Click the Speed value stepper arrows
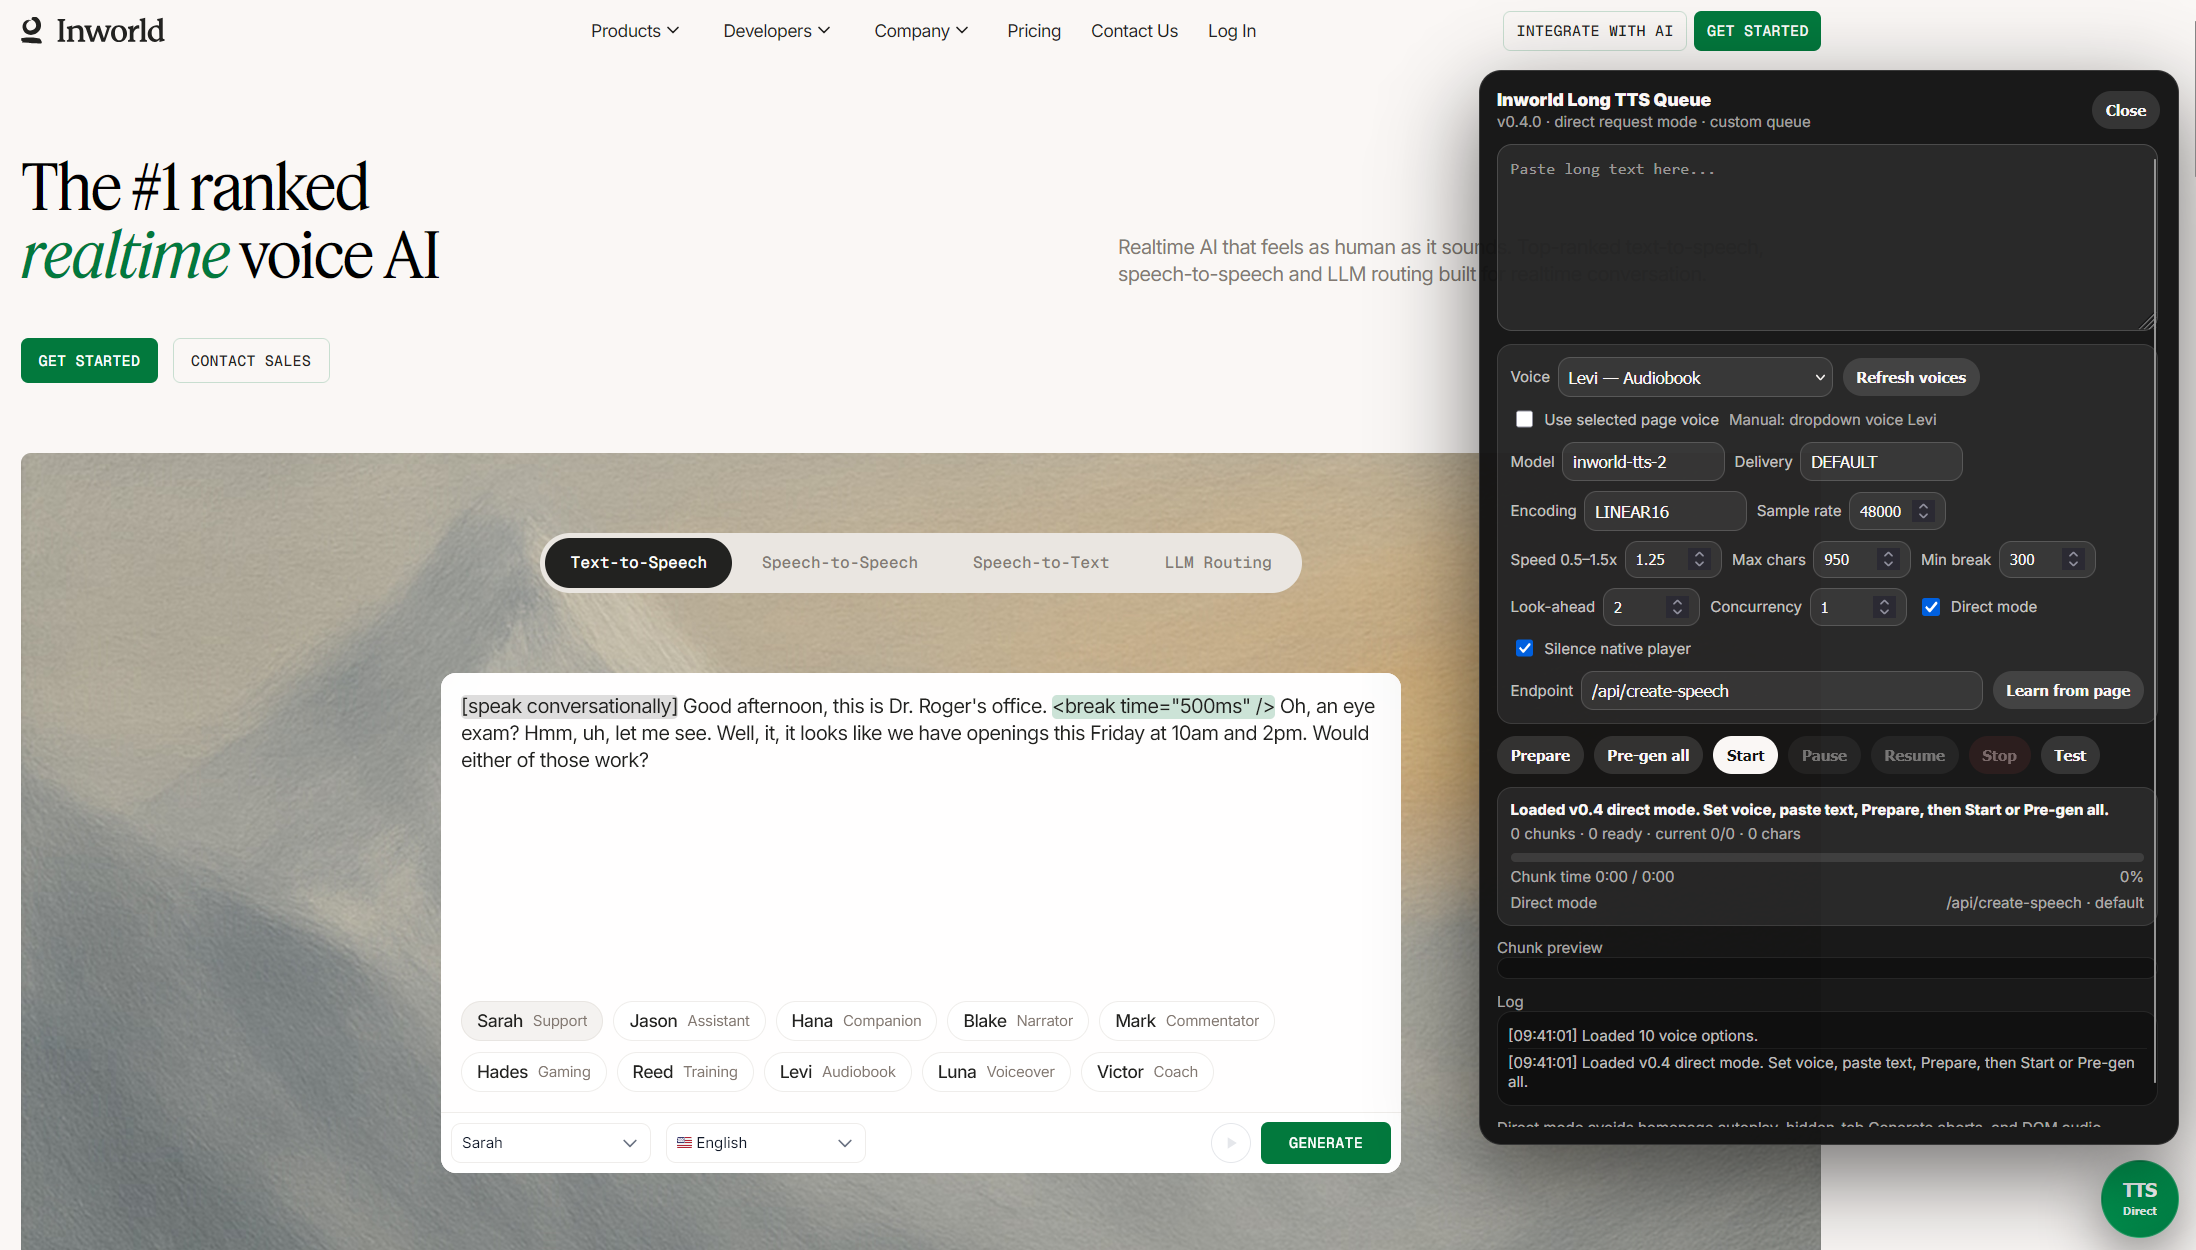This screenshot has height=1250, width=2196. [x=1699, y=560]
